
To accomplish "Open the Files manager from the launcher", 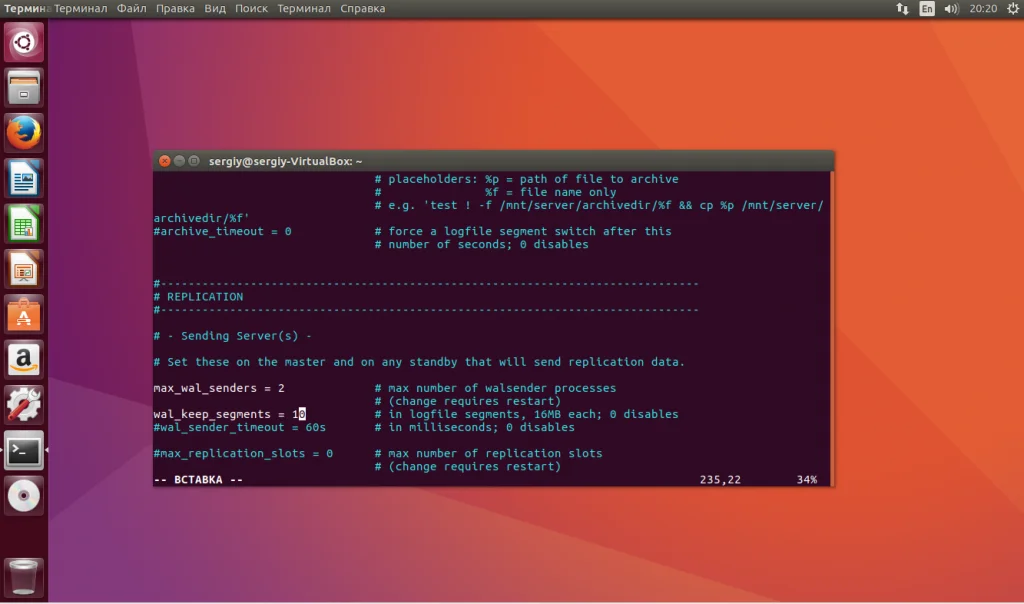I will pyautogui.click(x=24, y=87).
